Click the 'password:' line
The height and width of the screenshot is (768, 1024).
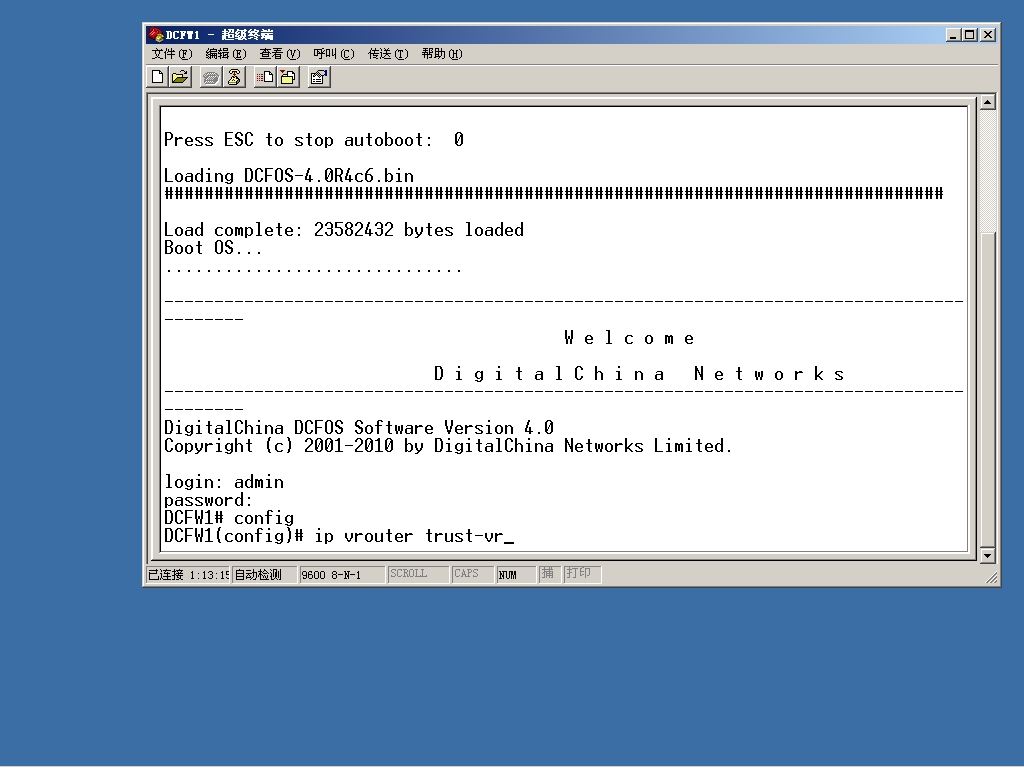click(208, 501)
